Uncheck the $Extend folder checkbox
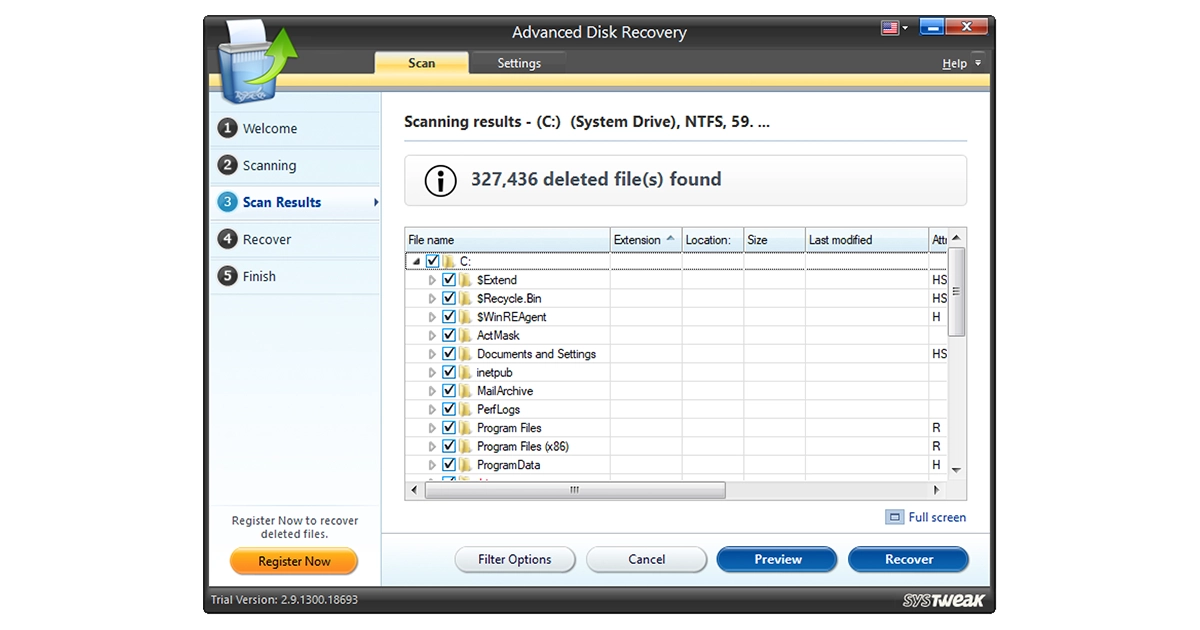Screen dimensions: 1200x630 click(x=449, y=280)
